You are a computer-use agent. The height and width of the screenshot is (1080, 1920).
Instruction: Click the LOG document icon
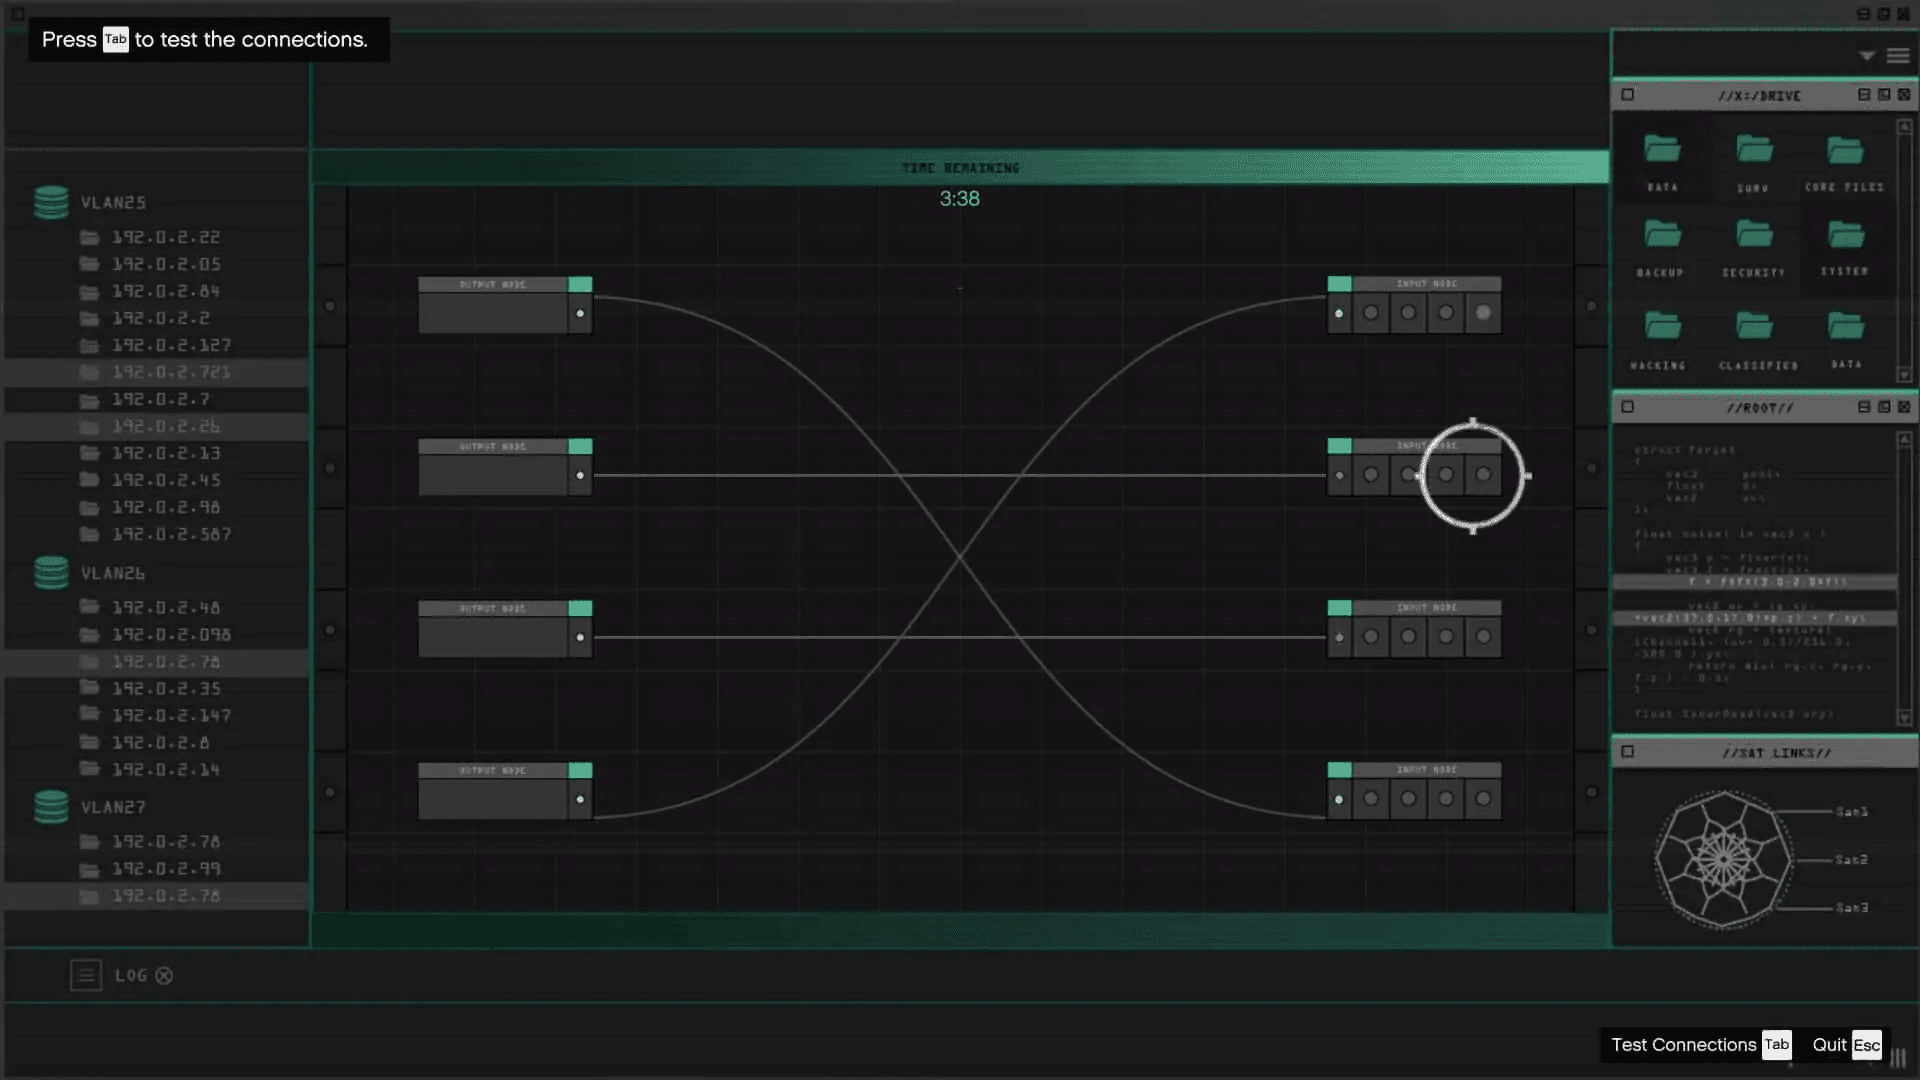[x=86, y=975]
